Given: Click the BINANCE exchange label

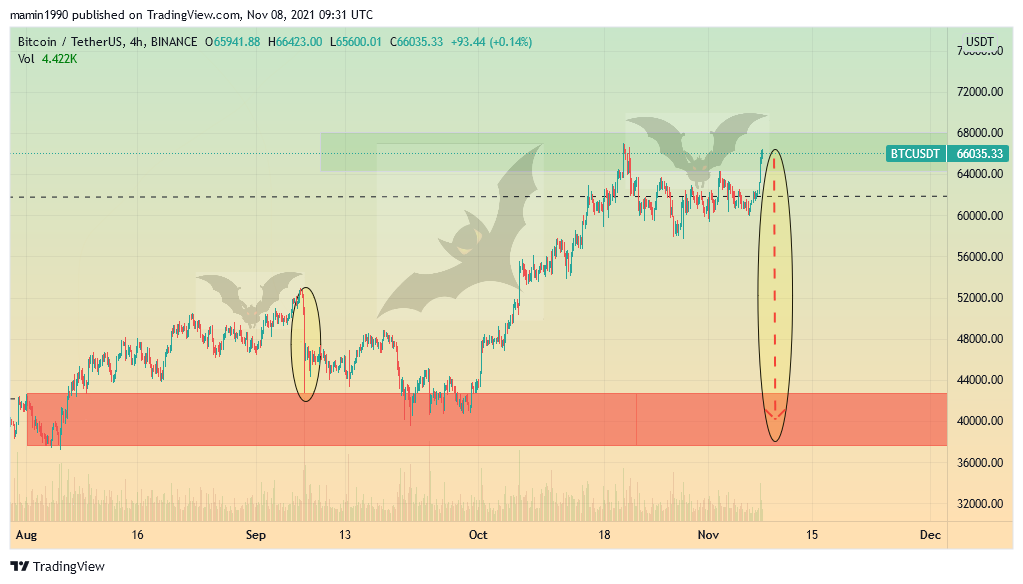Looking at the screenshot, I should (174, 42).
